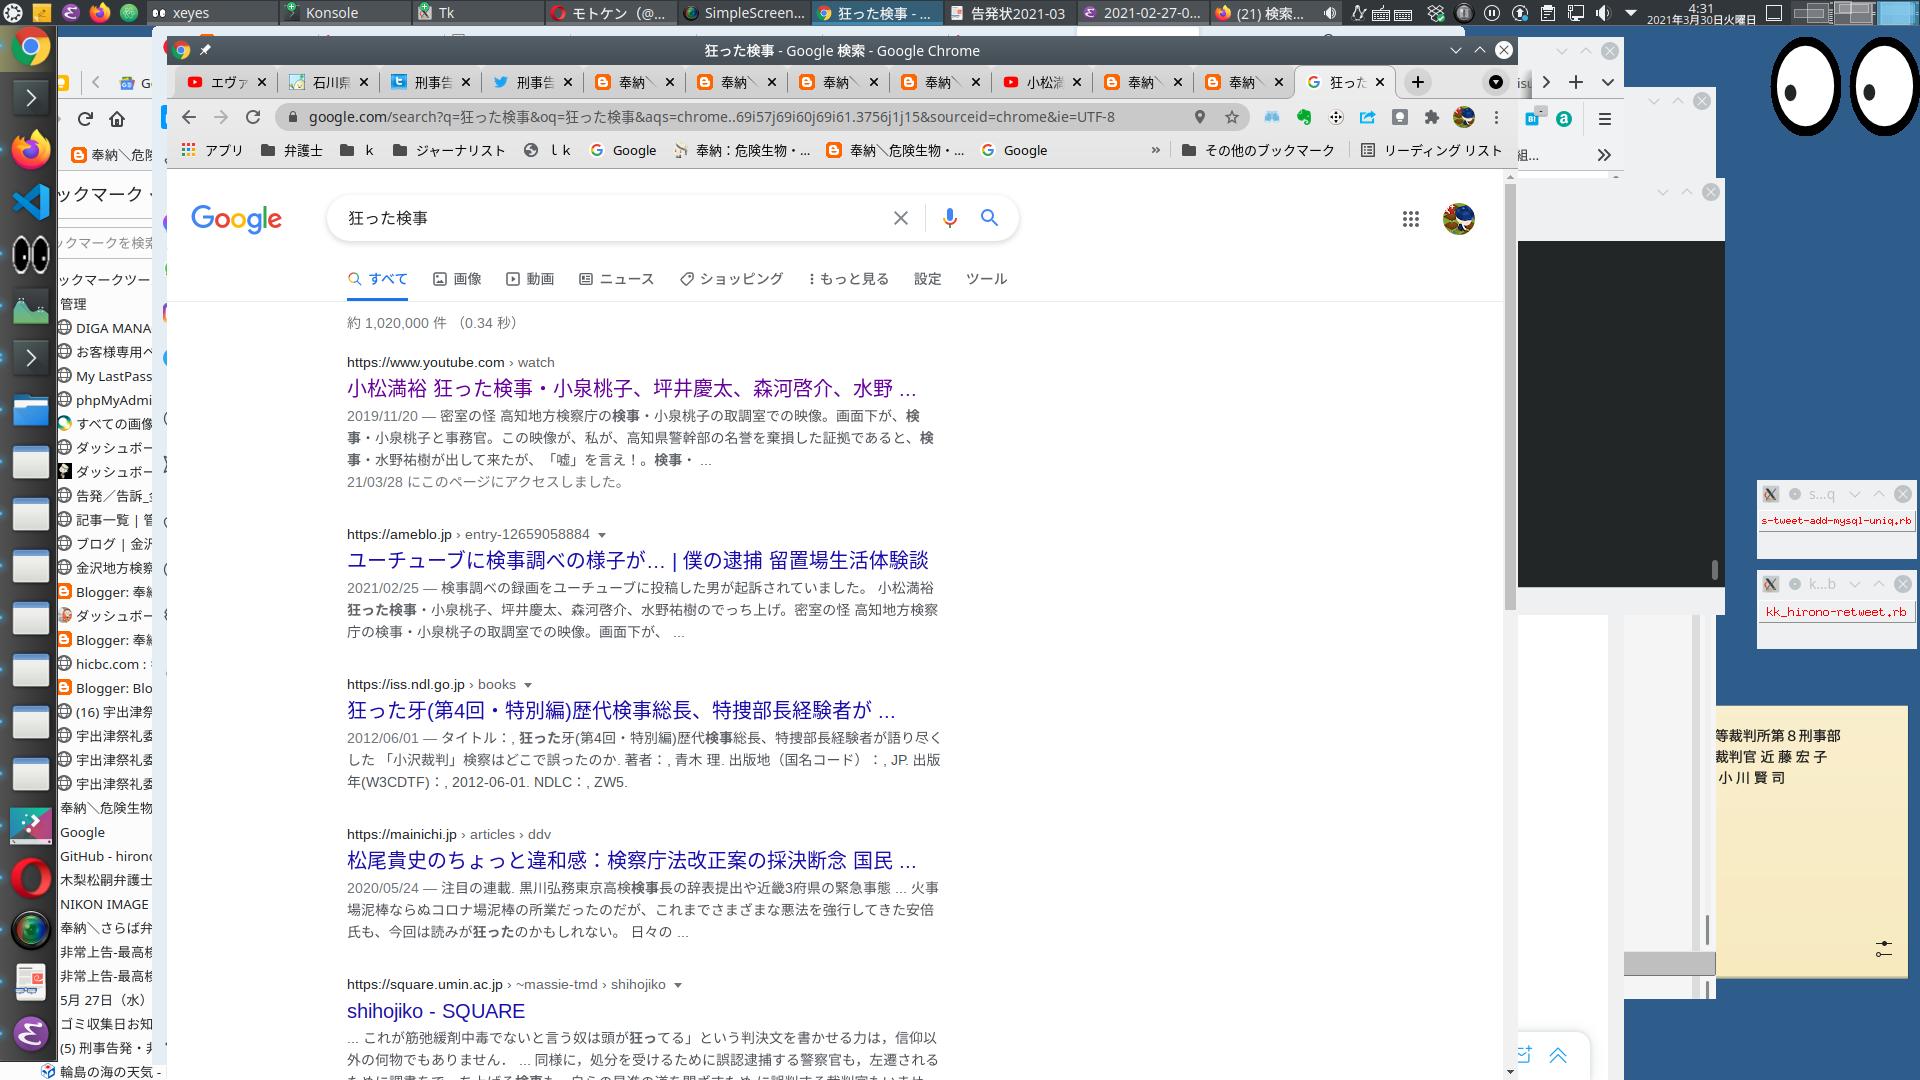The height and width of the screenshot is (1080, 1920).
Task: Open Opera browser from dock
Action: (x=30, y=879)
